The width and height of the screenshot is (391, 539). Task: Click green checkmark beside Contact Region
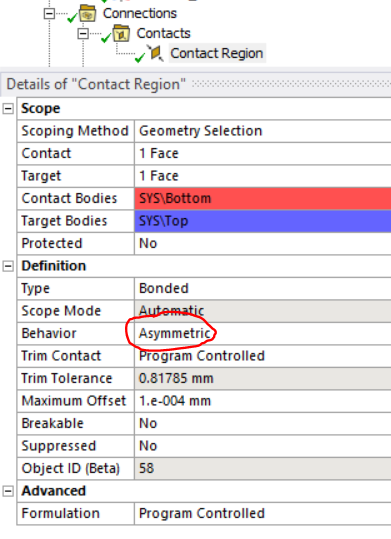pos(140,57)
